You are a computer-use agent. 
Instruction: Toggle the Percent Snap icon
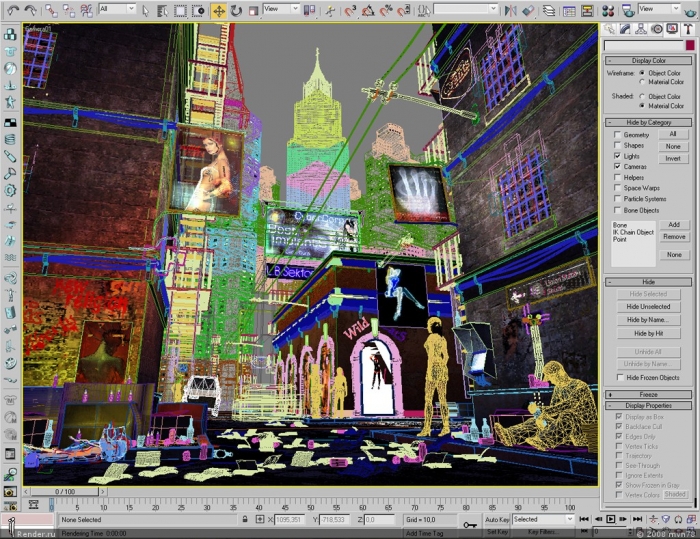tap(386, 10)
